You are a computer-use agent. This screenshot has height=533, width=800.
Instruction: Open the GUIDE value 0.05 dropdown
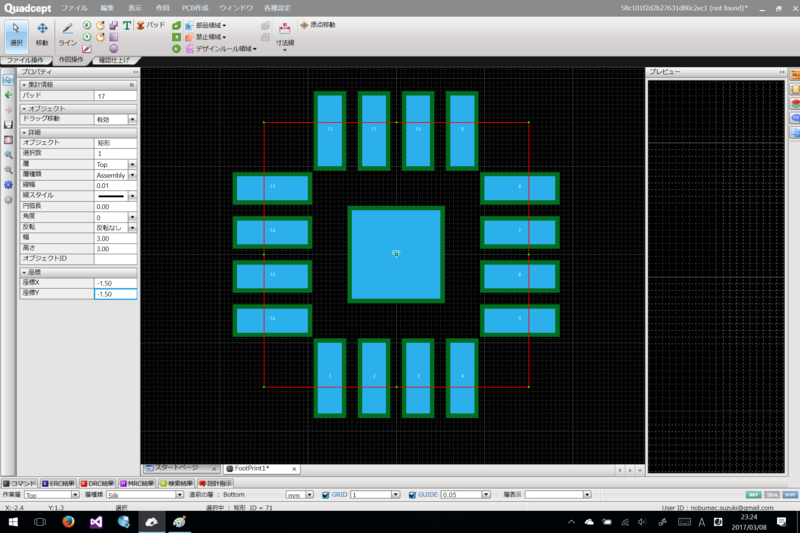486,495
